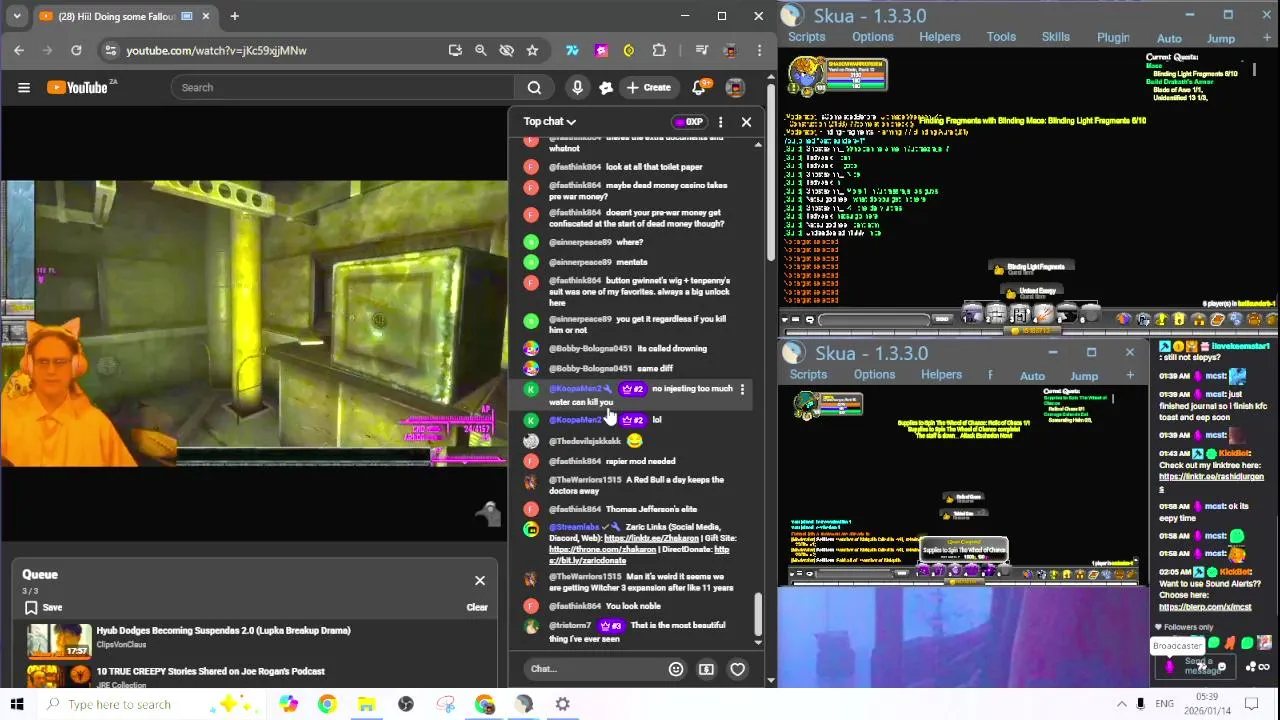Open YouTube notifications bell
1280x720 pixels.
pos(699,87)
